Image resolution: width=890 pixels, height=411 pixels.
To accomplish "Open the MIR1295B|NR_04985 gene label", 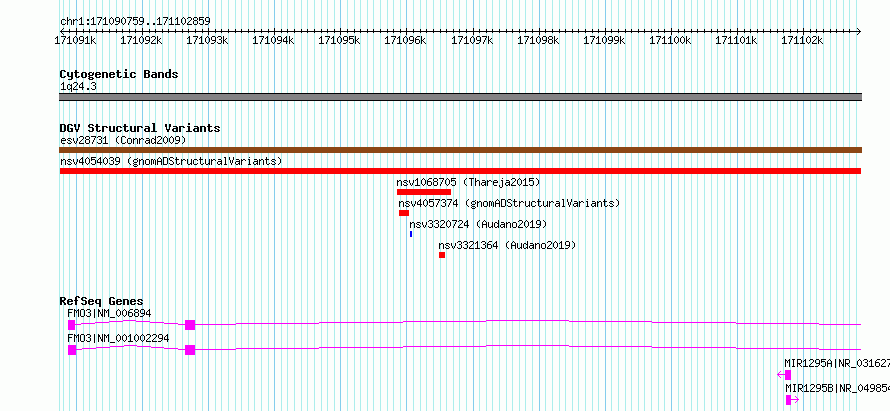I will tap(837, 388).
